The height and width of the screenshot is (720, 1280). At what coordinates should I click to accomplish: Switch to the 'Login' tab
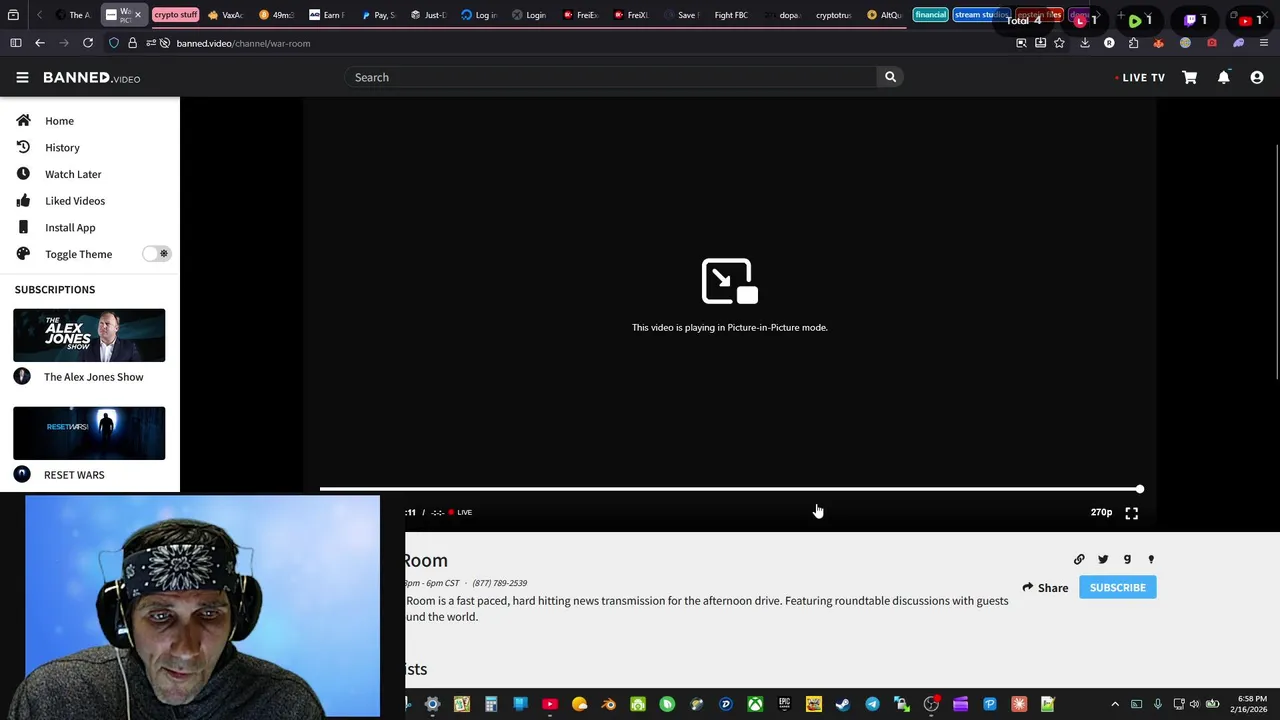pyautogui.click(x=530, y=15)
